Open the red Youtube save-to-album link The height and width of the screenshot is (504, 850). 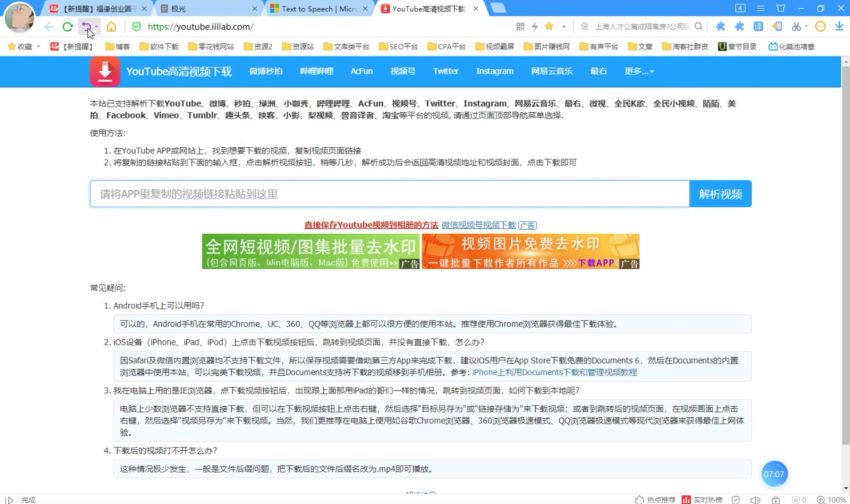pyautogui.click(x=371, y=225)
